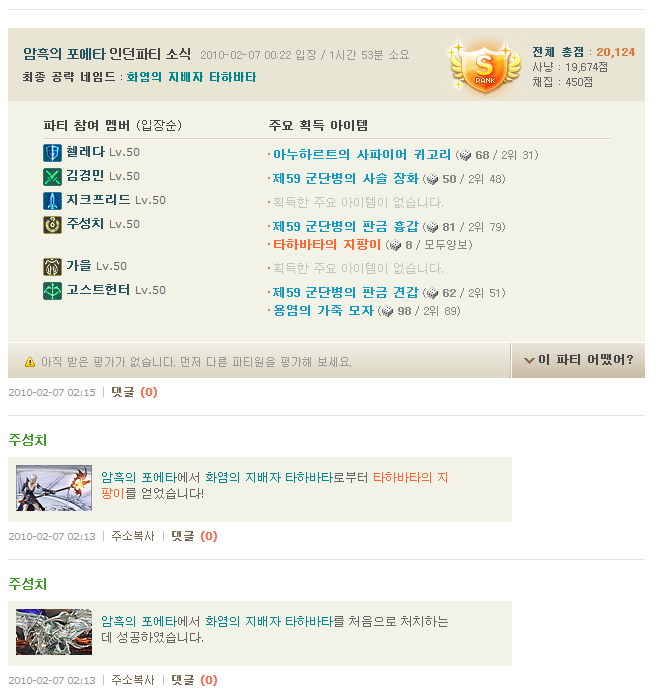661x700 pixels.
Task: Open the orange 타하바타의 지팡이 item link
Action: pyautogui.click(x=327, y=245)
